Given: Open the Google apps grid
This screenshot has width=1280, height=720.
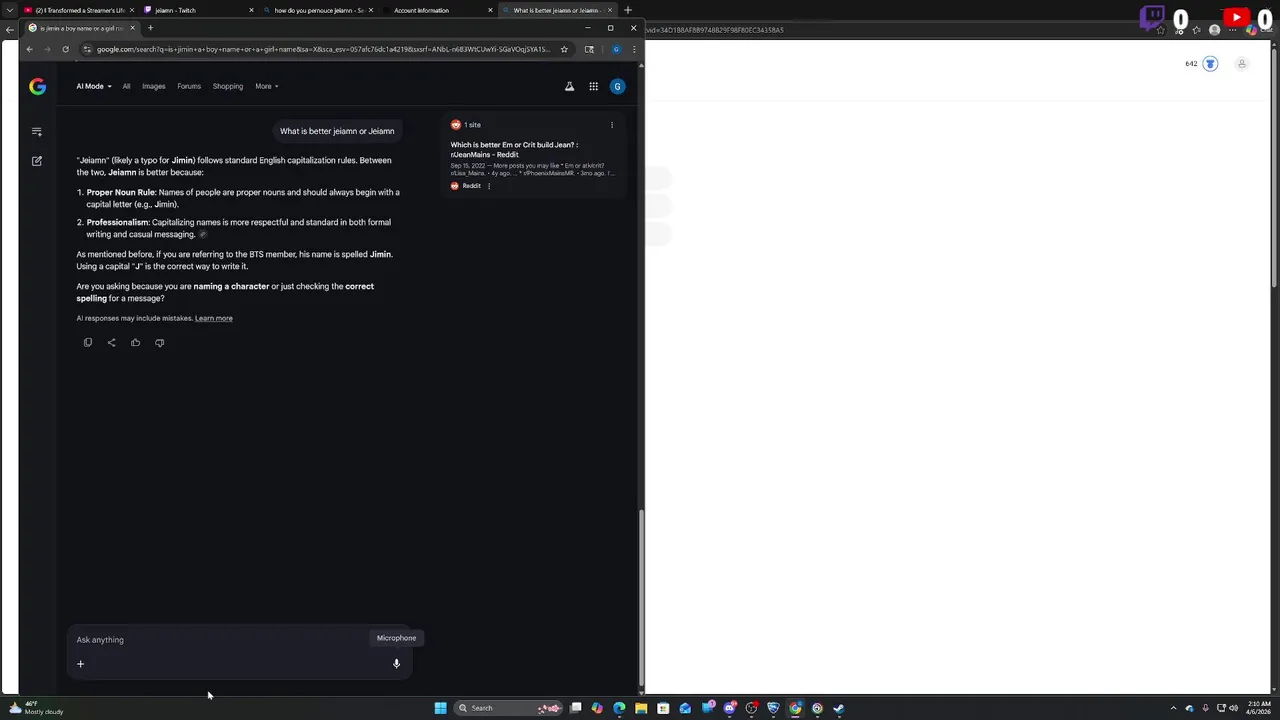Looking at the screenshot, I should click(593, 86).
